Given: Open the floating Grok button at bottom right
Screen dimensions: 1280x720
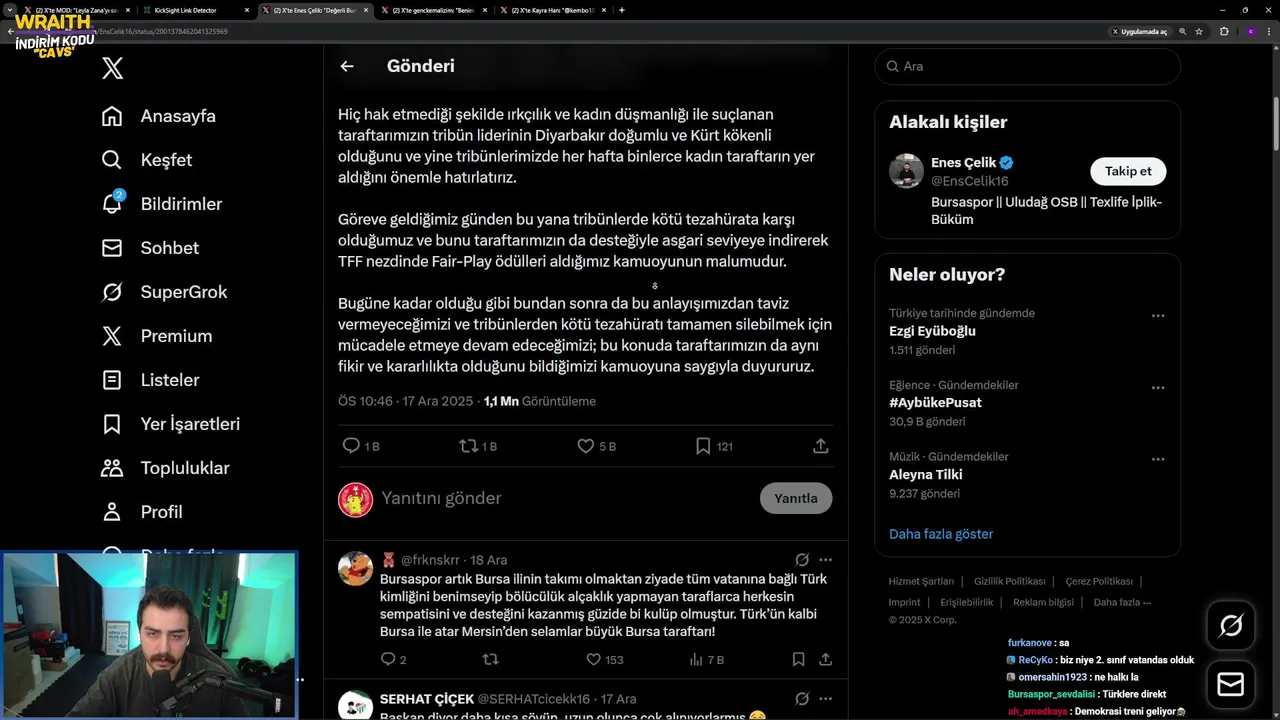Looking at the screenshot, I should pos(1231,626).
